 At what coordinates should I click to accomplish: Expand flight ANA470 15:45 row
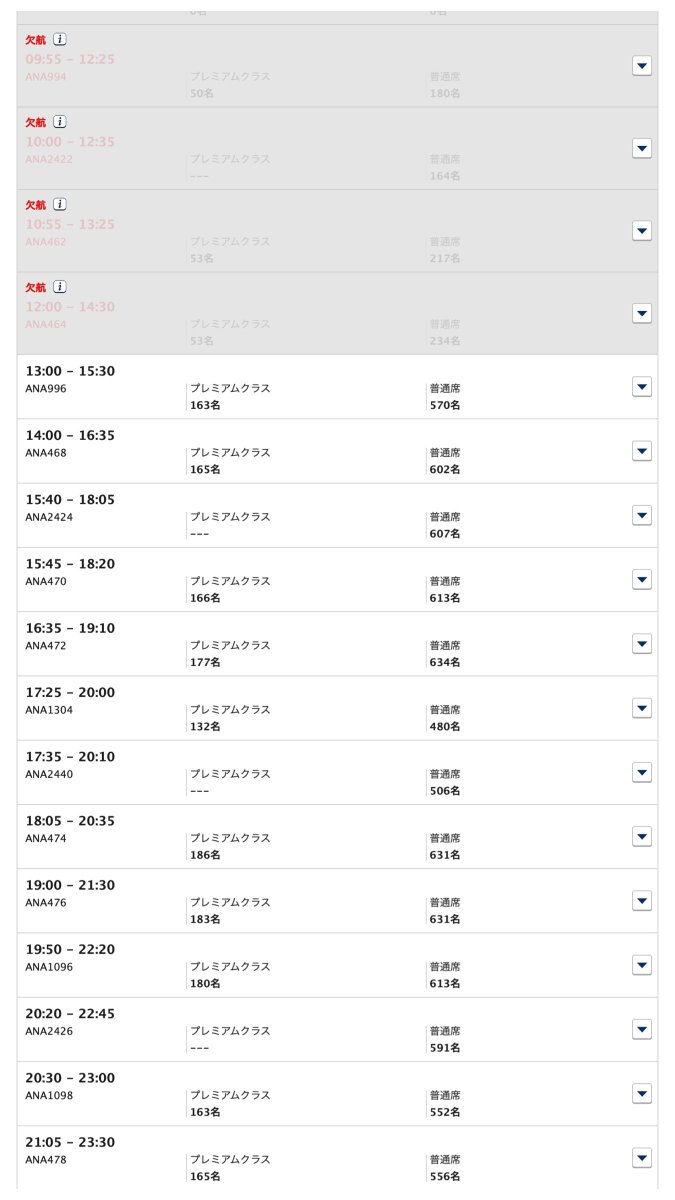pos(642,580)
